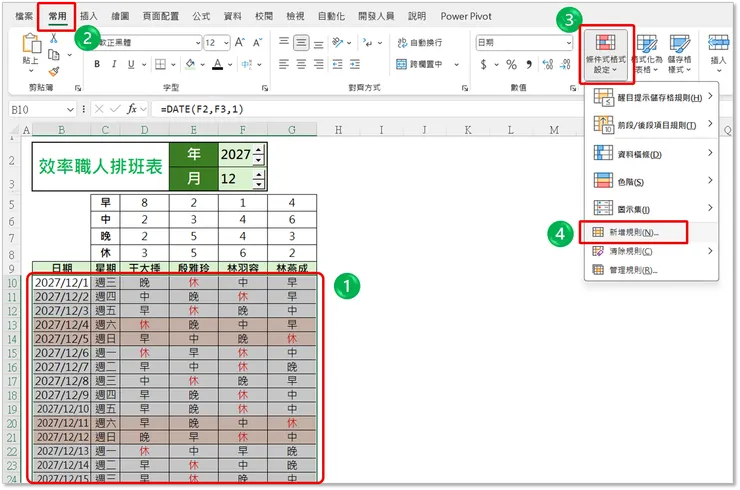Screen dimensions: 740x490
Task: Toggle 自動換行 wrap text
Action: coord(420,42)
